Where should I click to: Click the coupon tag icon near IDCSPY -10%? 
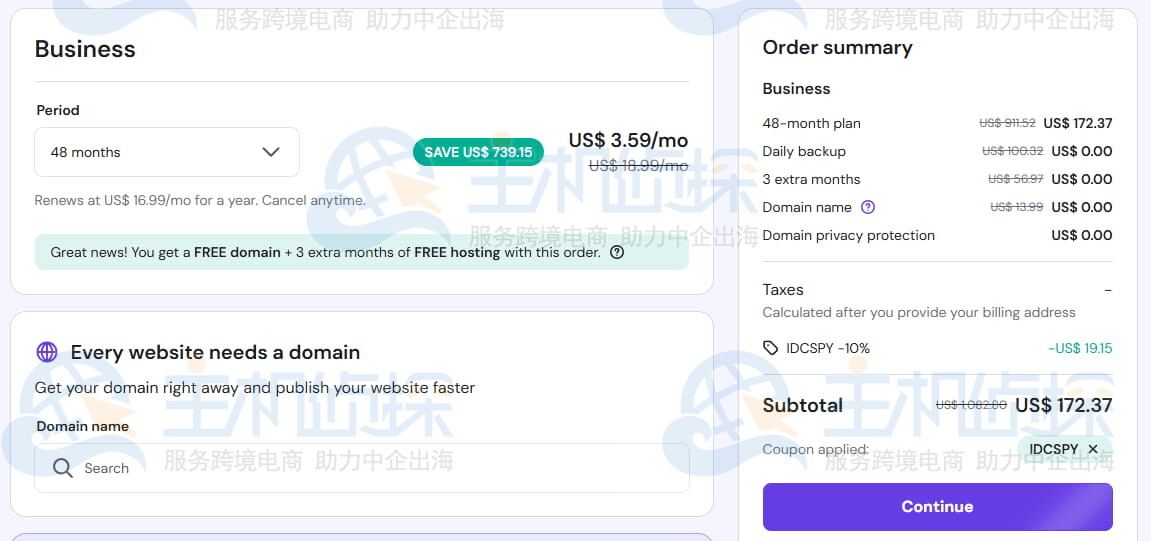coord(770,348)
